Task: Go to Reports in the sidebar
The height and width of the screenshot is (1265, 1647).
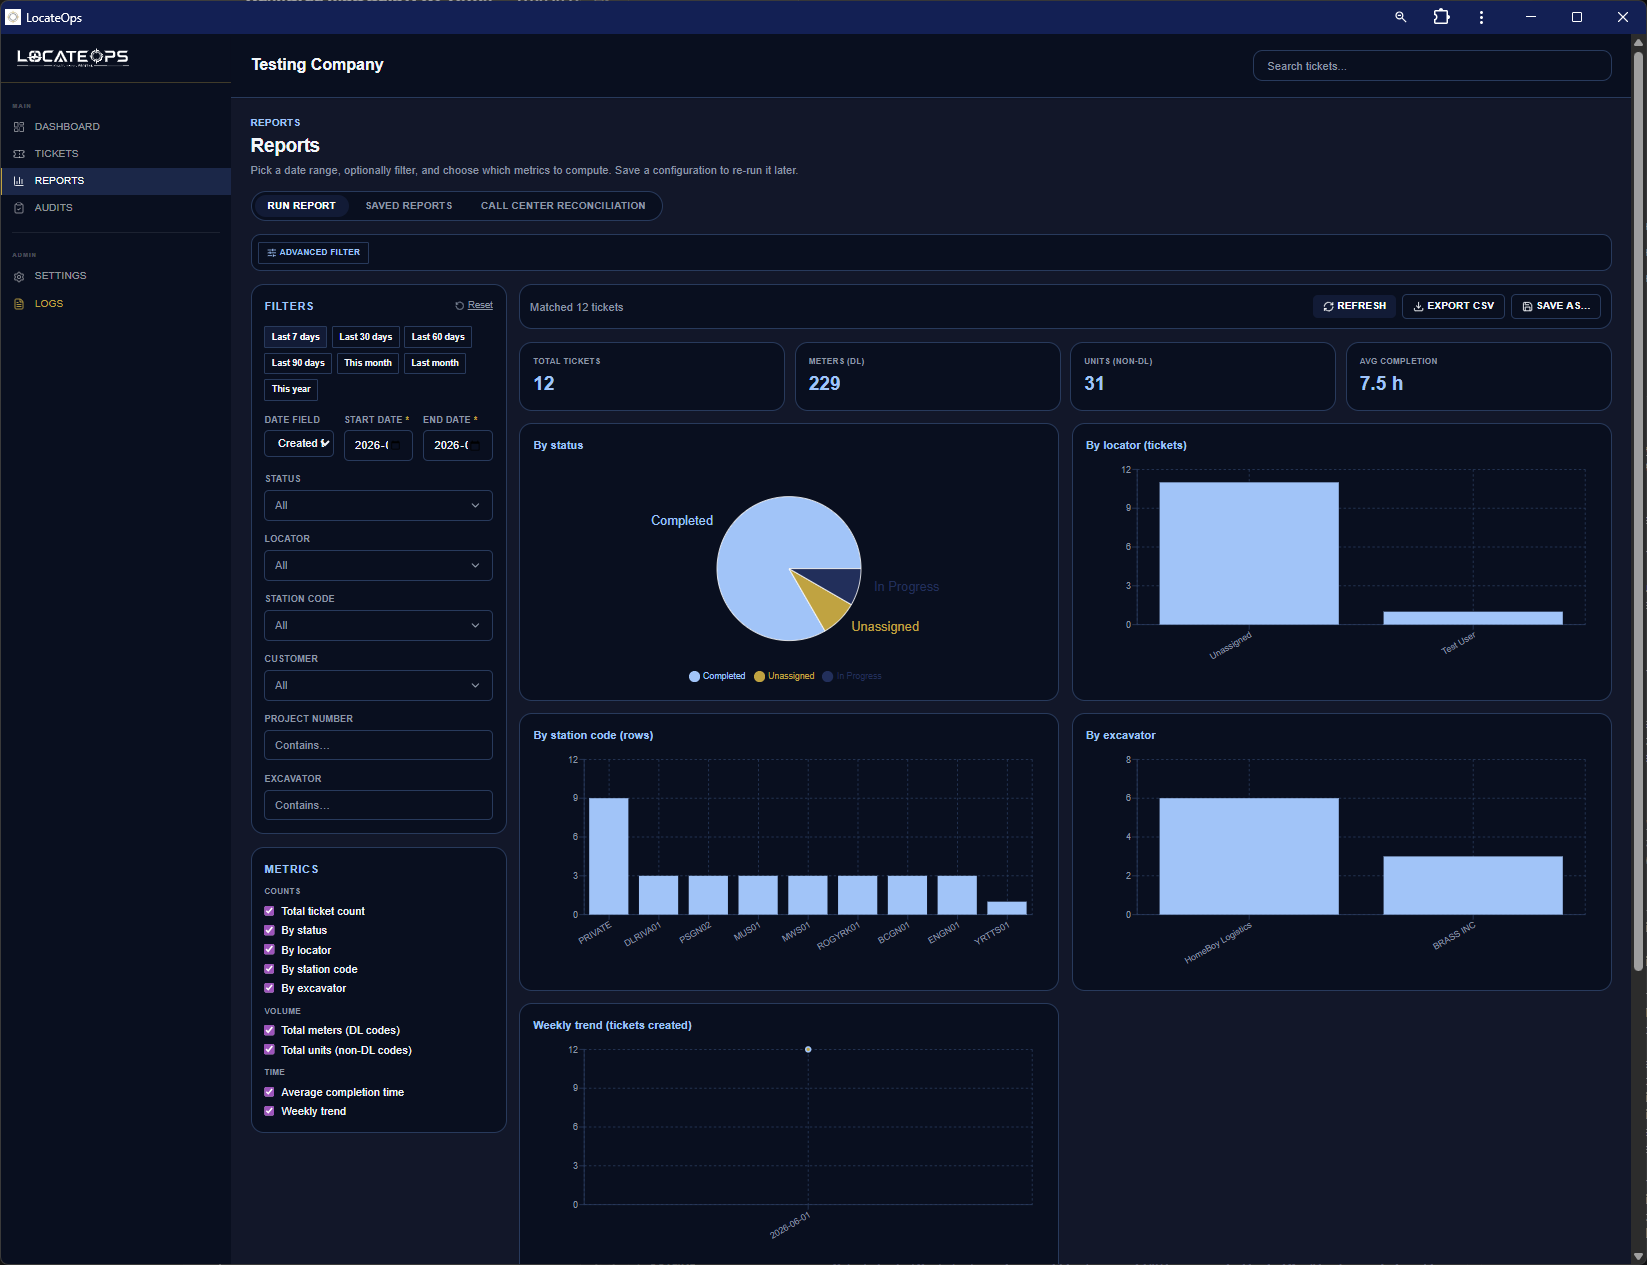Action: [115, 181]
